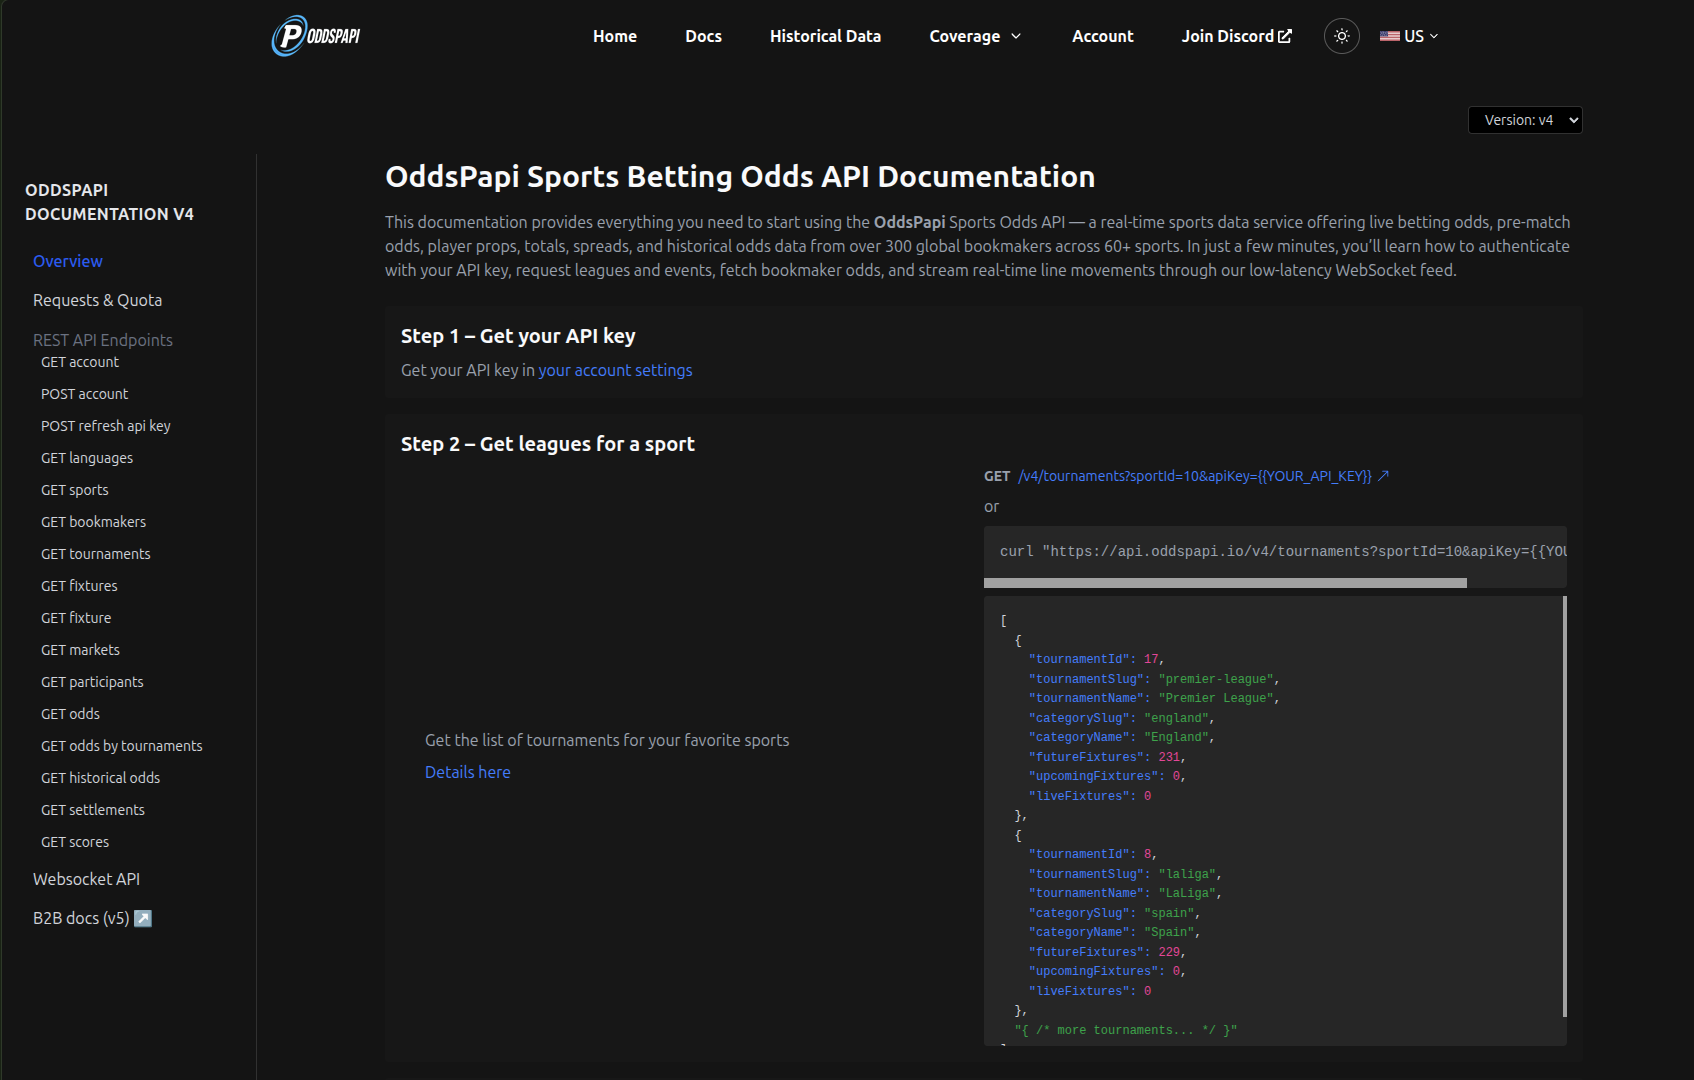The width and height of the screenshot is (1694, 1080).
Task: Open GET fixtures endpoint docs
Action: (x=79, y=586)
